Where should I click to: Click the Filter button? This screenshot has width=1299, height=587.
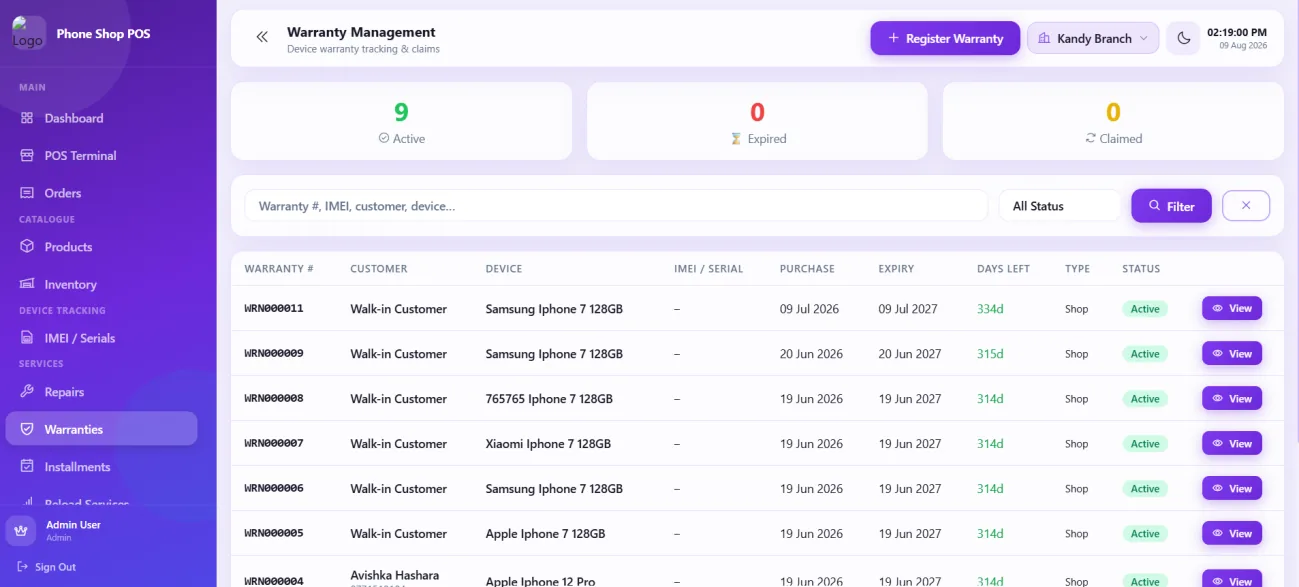(x=1171, y=206)
